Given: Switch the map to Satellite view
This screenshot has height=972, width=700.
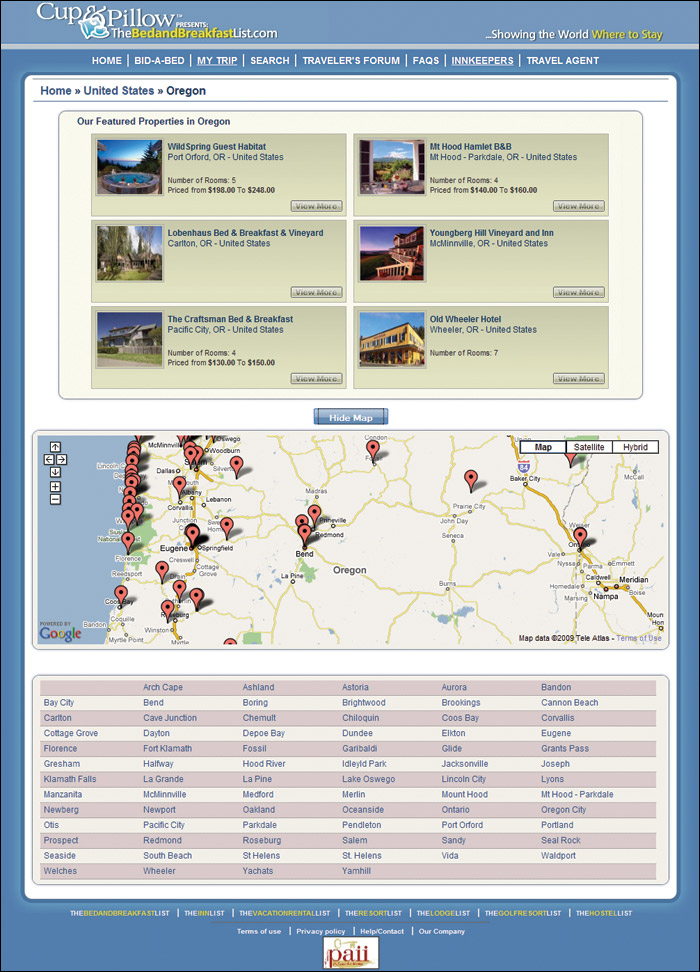Looking at the screenshot, I should pos(589,447).
